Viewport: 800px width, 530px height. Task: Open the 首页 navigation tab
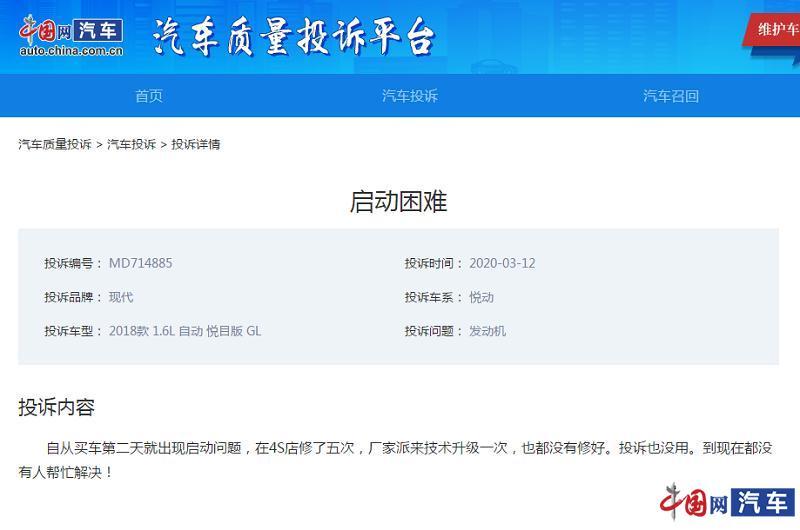pos(149,96)
